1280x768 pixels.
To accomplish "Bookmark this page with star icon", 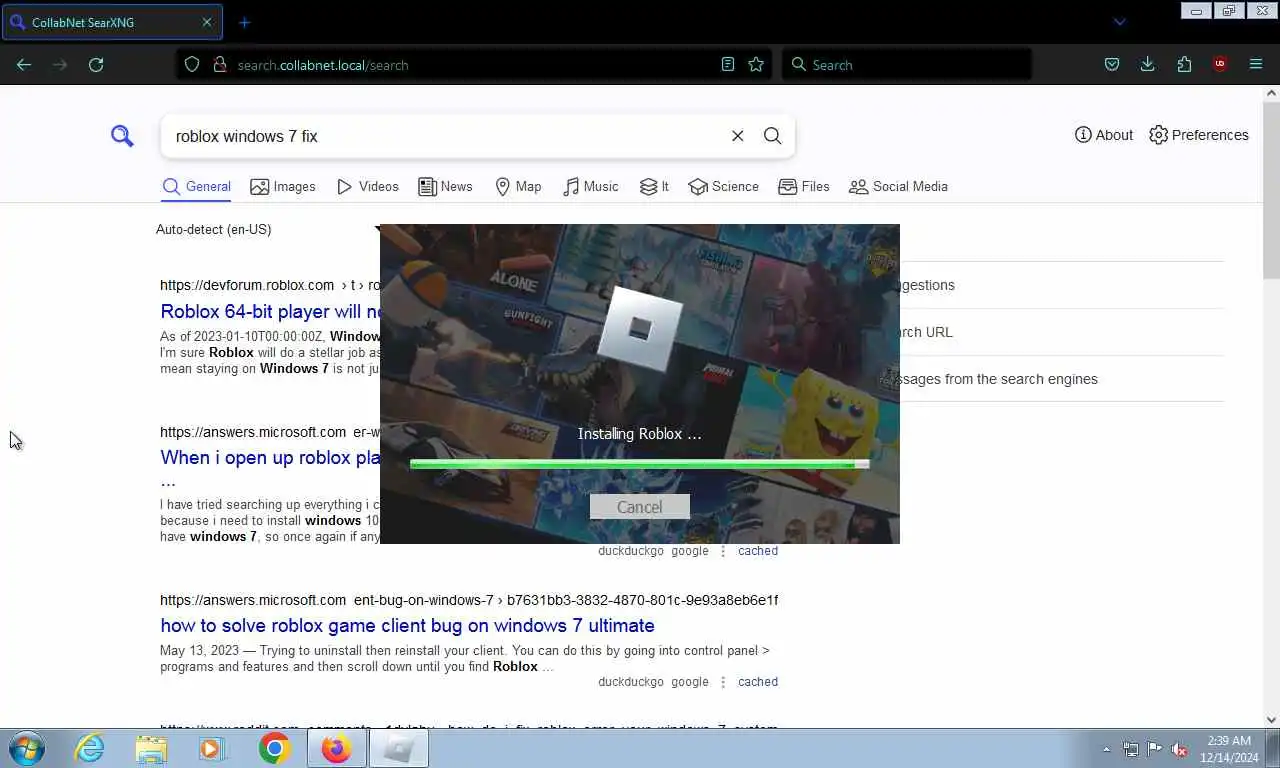I will [756, 64].
